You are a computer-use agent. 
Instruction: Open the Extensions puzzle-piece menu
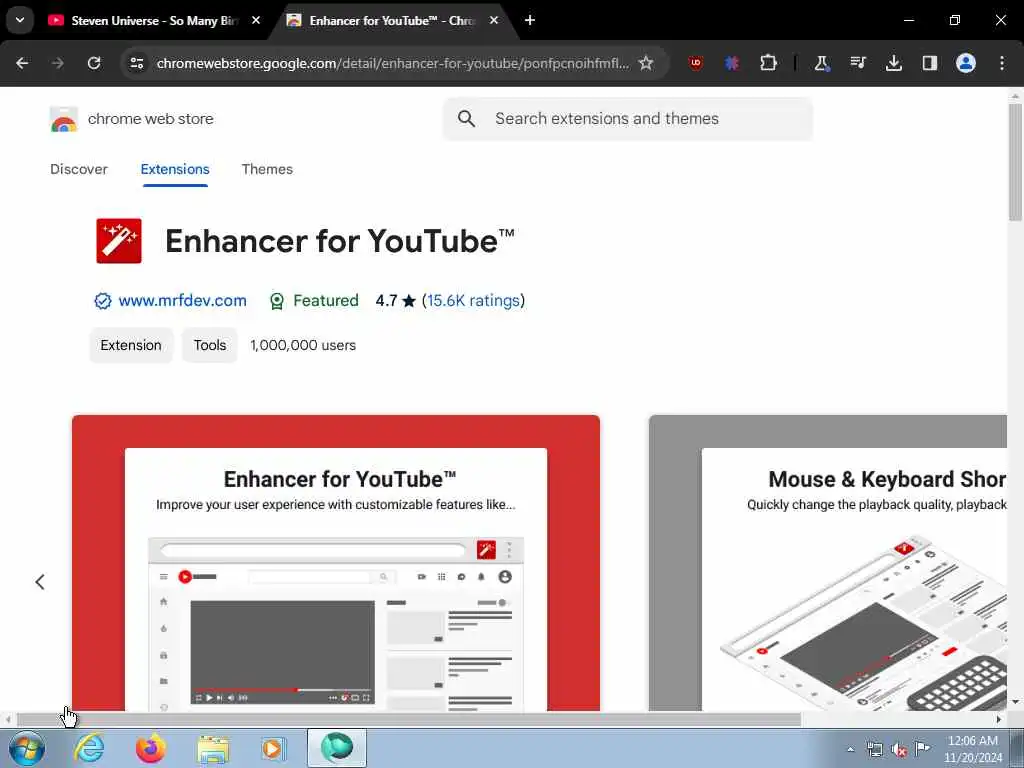(768, 63)
